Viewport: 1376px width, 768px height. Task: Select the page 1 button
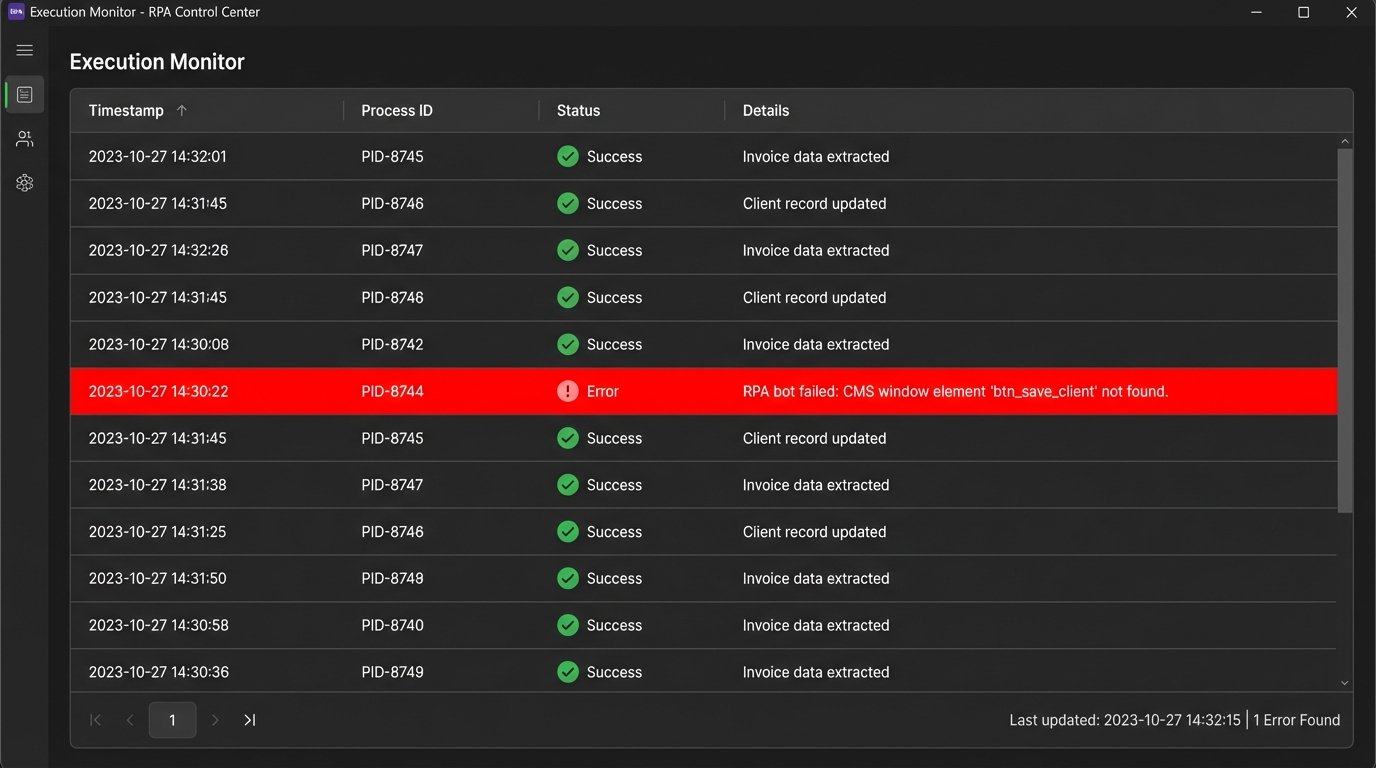point(172,719)
